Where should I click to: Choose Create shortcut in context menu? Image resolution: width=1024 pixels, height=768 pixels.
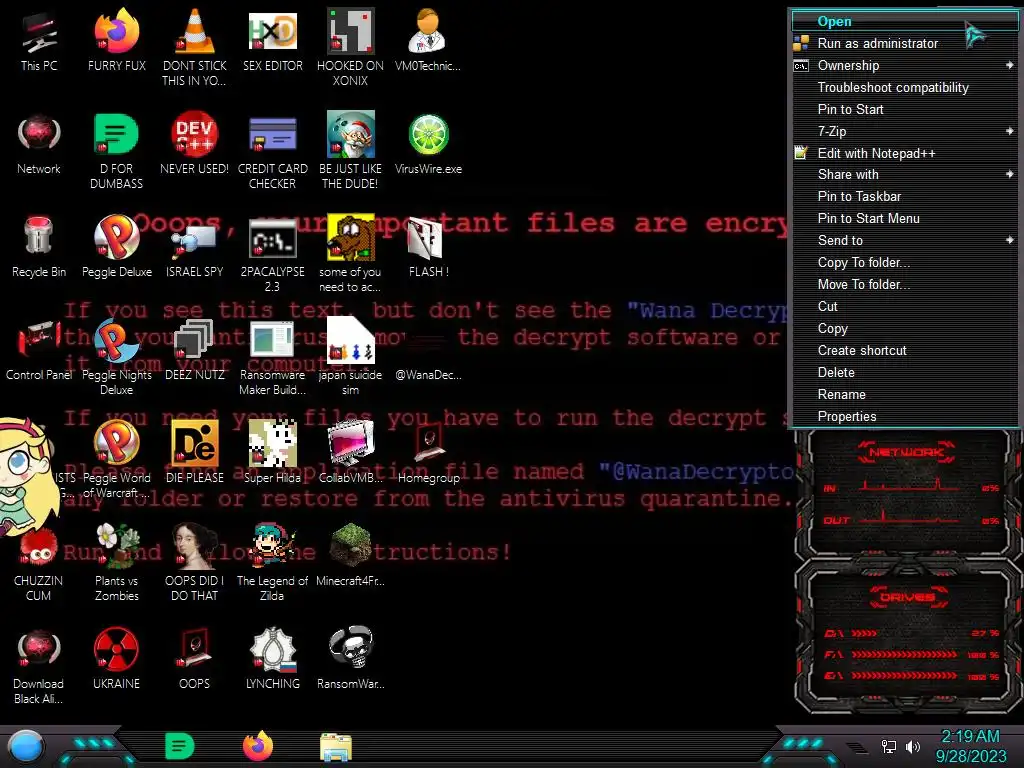[904, 351]
